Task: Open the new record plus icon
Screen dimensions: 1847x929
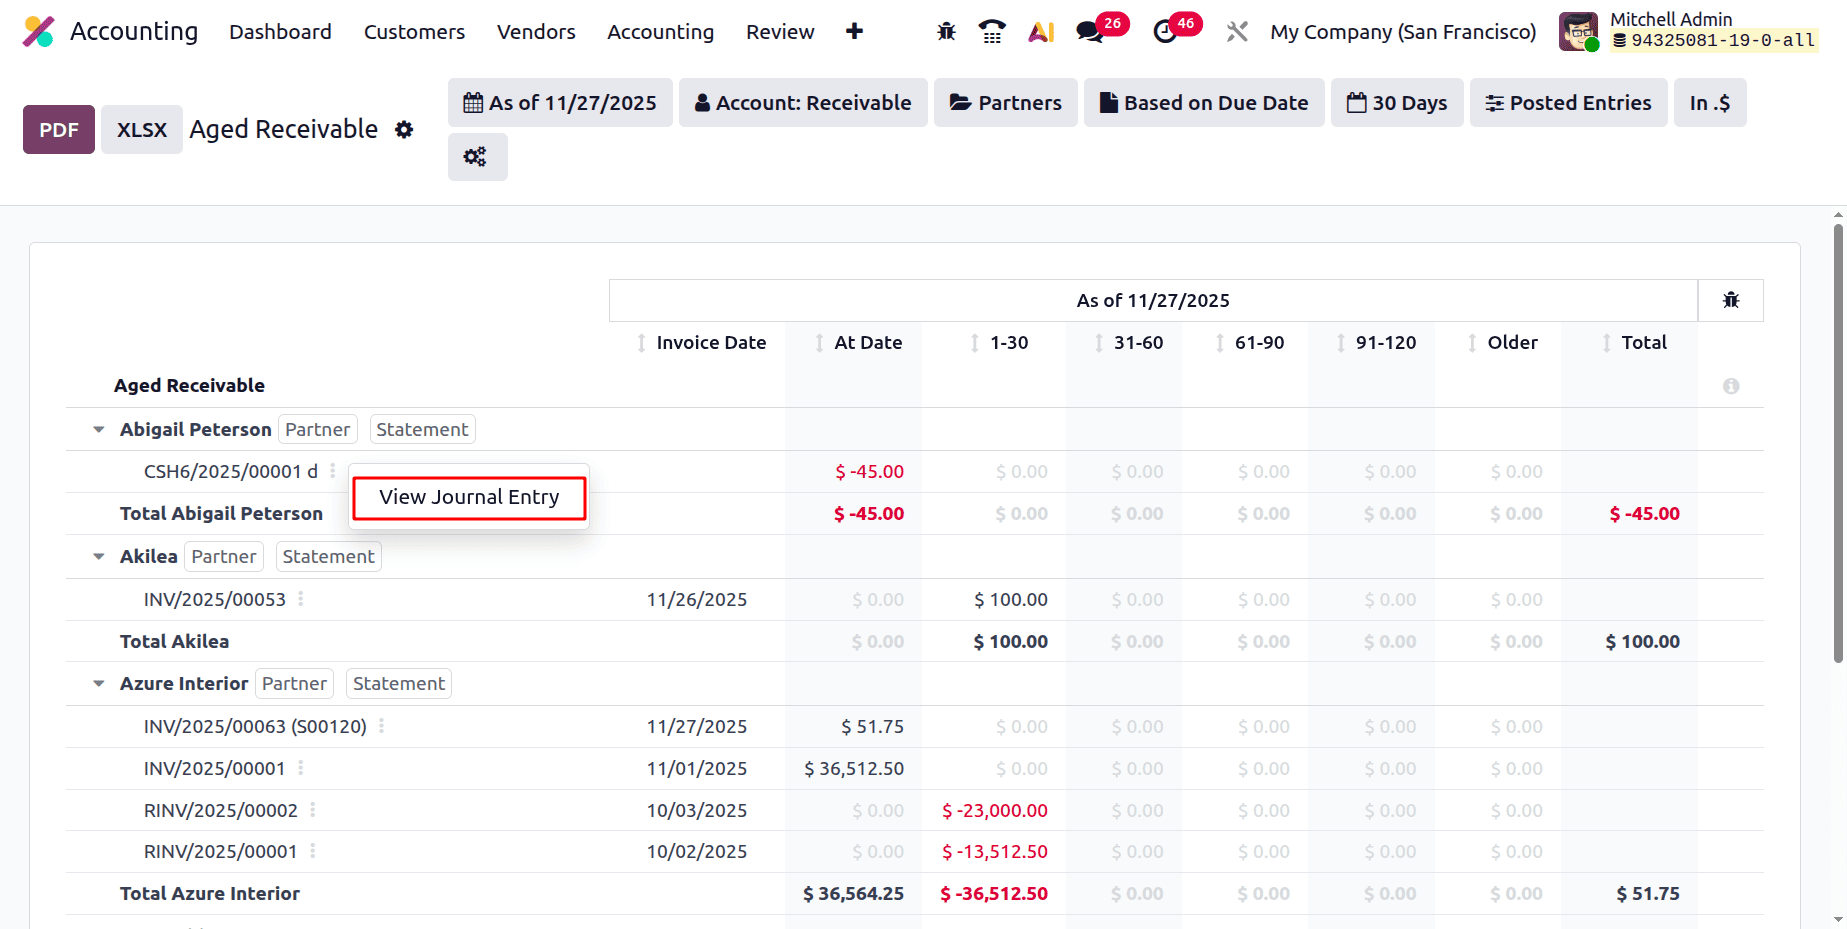Action: [x=854, y=32]
